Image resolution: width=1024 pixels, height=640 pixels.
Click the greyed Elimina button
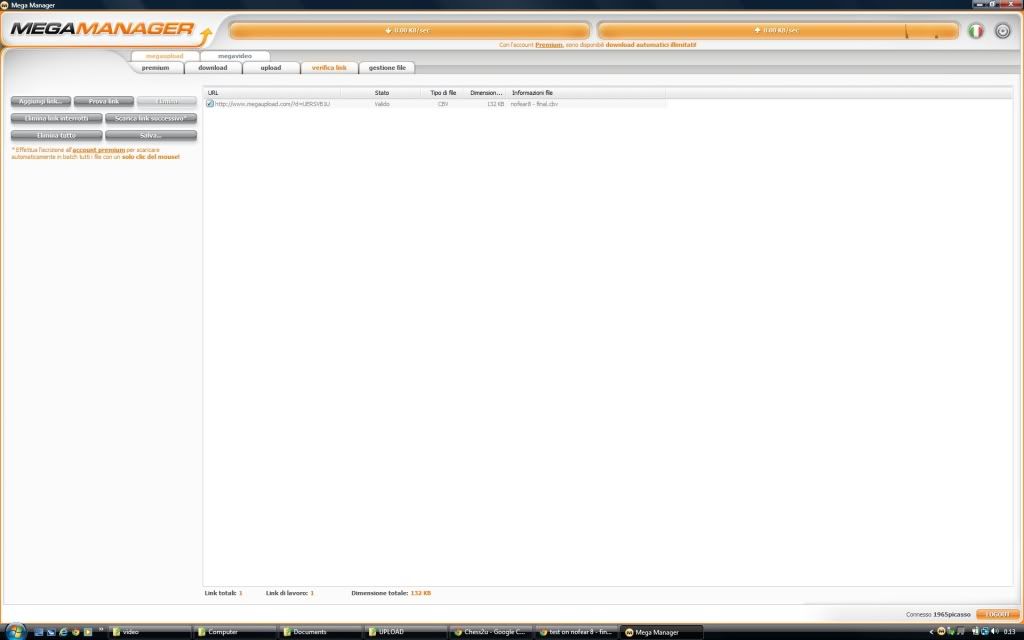click(167, 101)
